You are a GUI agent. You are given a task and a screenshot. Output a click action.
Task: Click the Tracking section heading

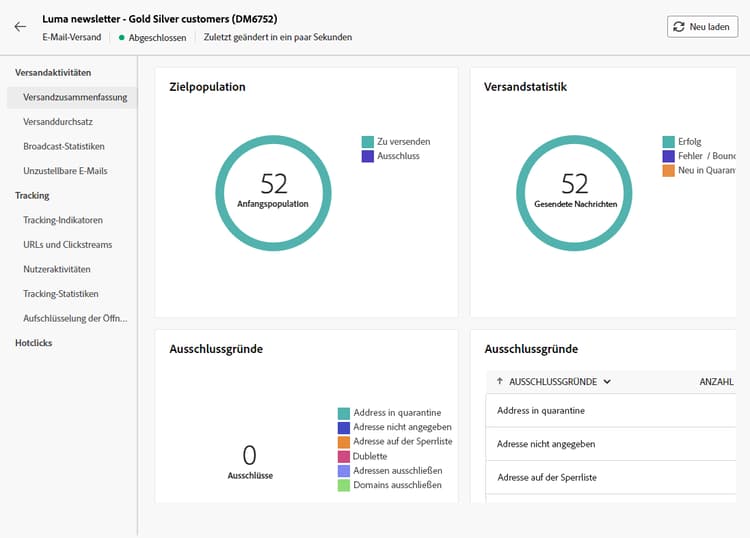coord(32,196)
